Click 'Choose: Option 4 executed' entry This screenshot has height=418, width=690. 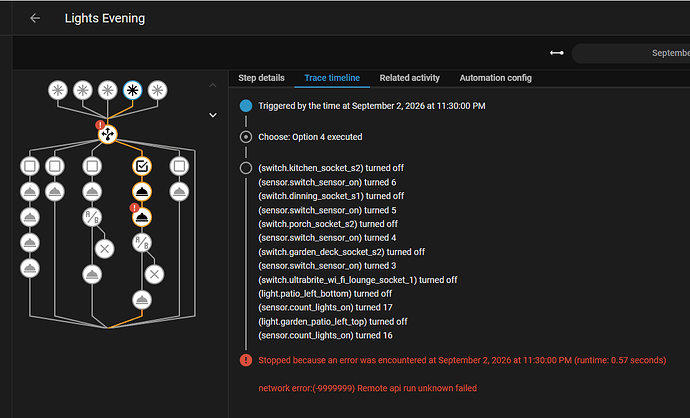[x=310, y=137]
